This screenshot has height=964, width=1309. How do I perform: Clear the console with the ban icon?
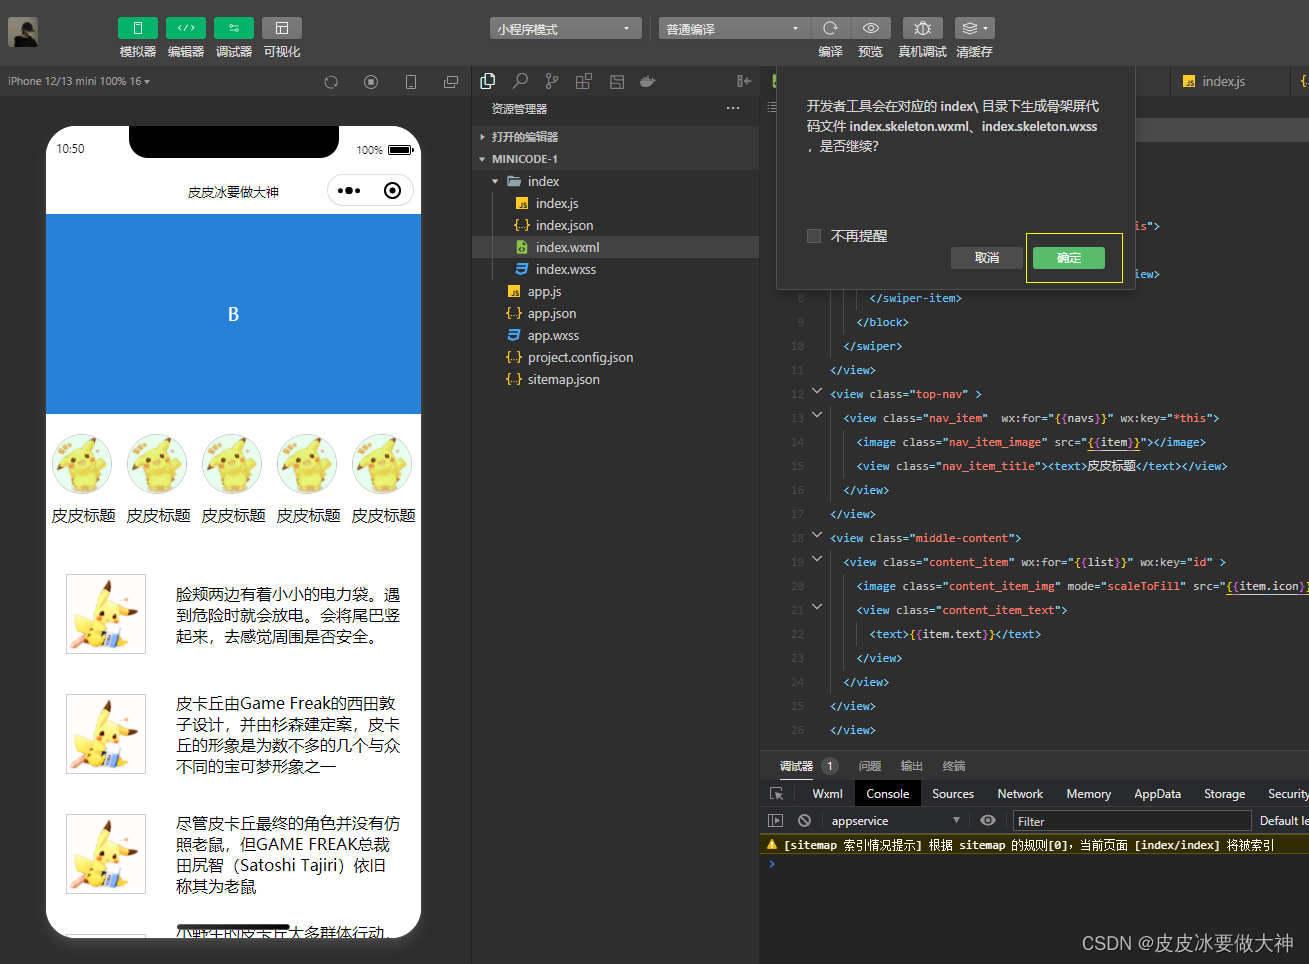tap(804, 820)
